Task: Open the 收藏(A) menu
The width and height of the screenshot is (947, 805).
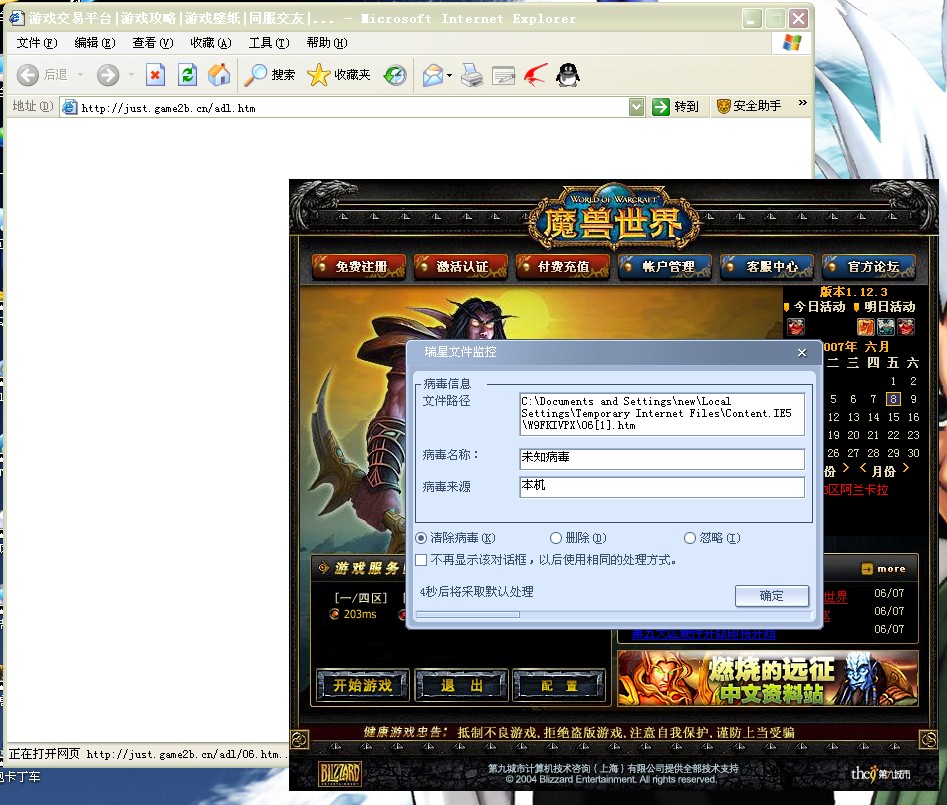Action: (211, 43)
